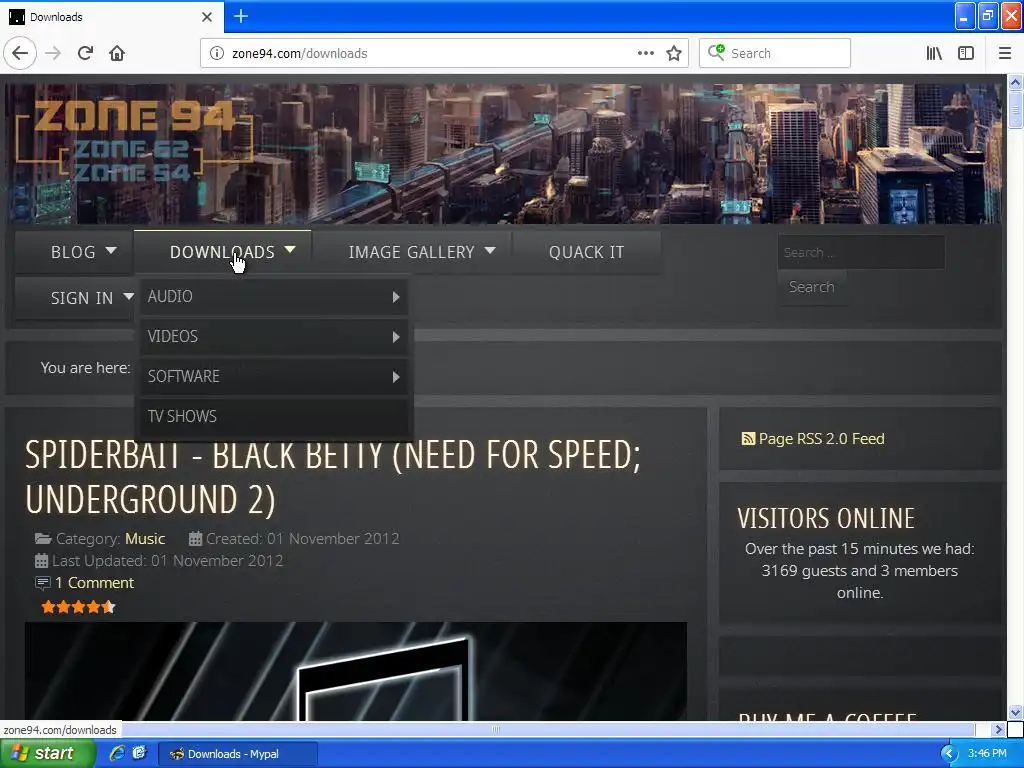Viewport: 1024px width, 768px height.
Task: Open the Library icon in toolbar
Action: coord(934,53)
